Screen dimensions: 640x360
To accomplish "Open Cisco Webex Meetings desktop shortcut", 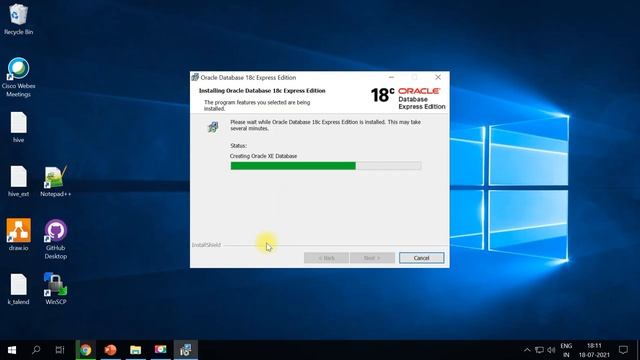I will [x=18, y=77].
